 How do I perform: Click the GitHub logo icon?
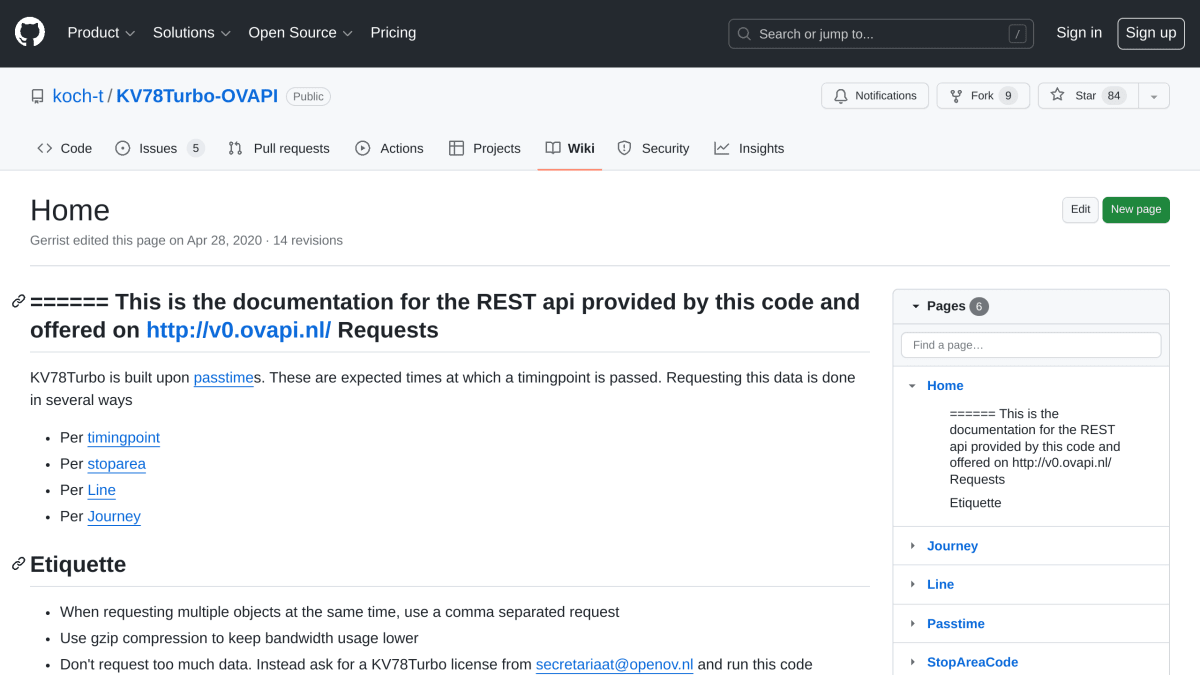coord(30,33)
